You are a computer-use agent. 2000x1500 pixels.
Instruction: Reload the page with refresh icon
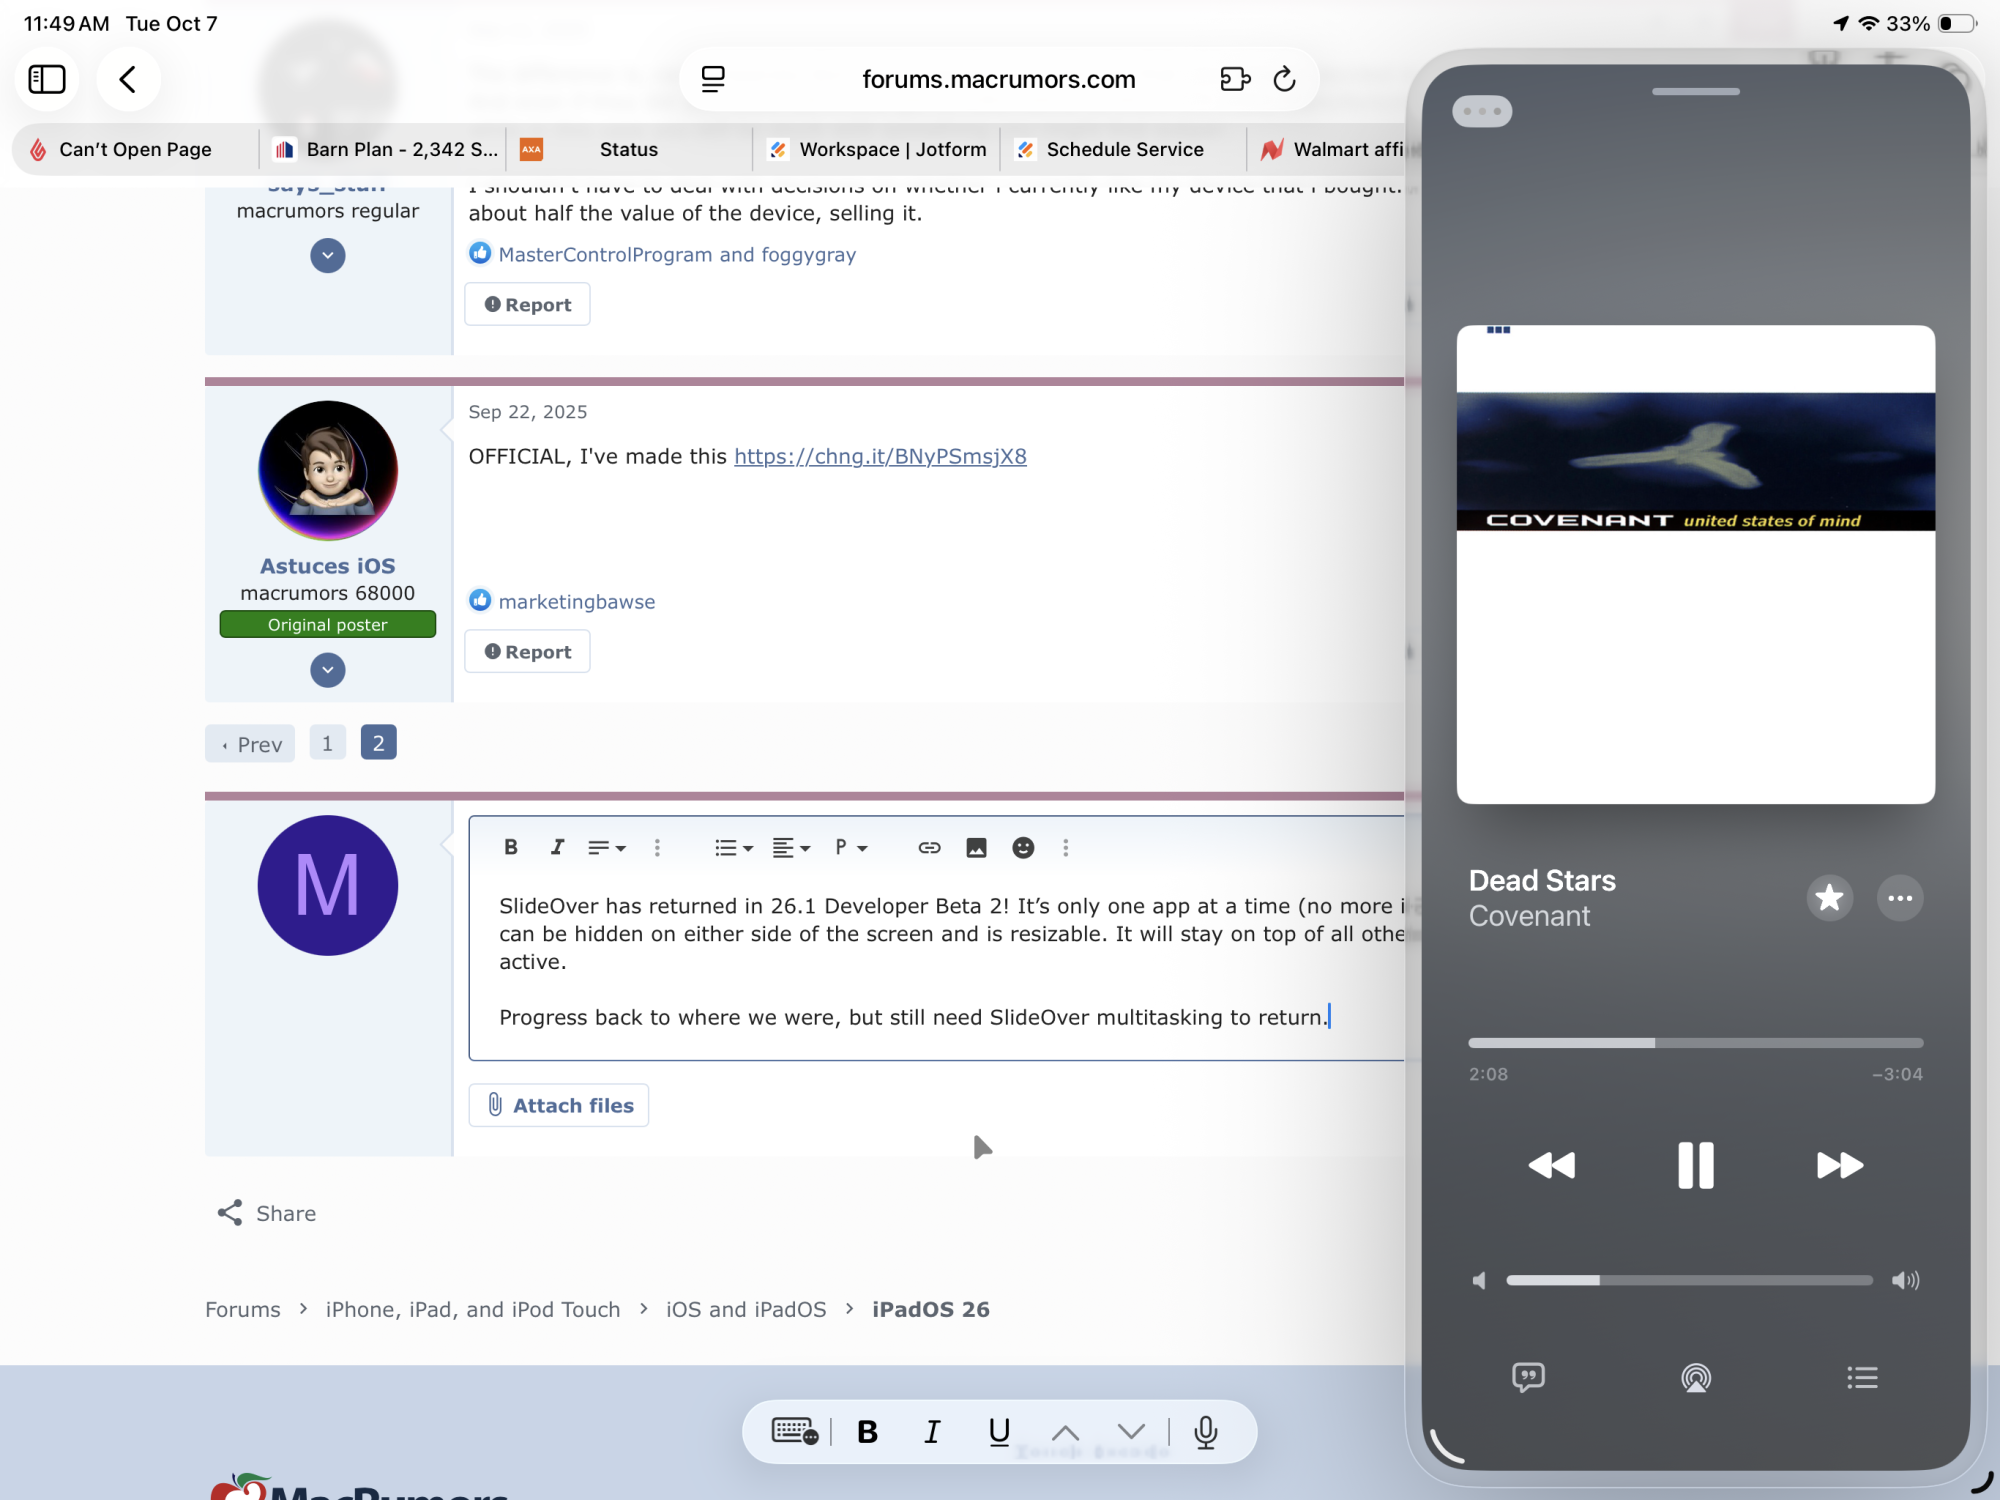[1285, 79]
